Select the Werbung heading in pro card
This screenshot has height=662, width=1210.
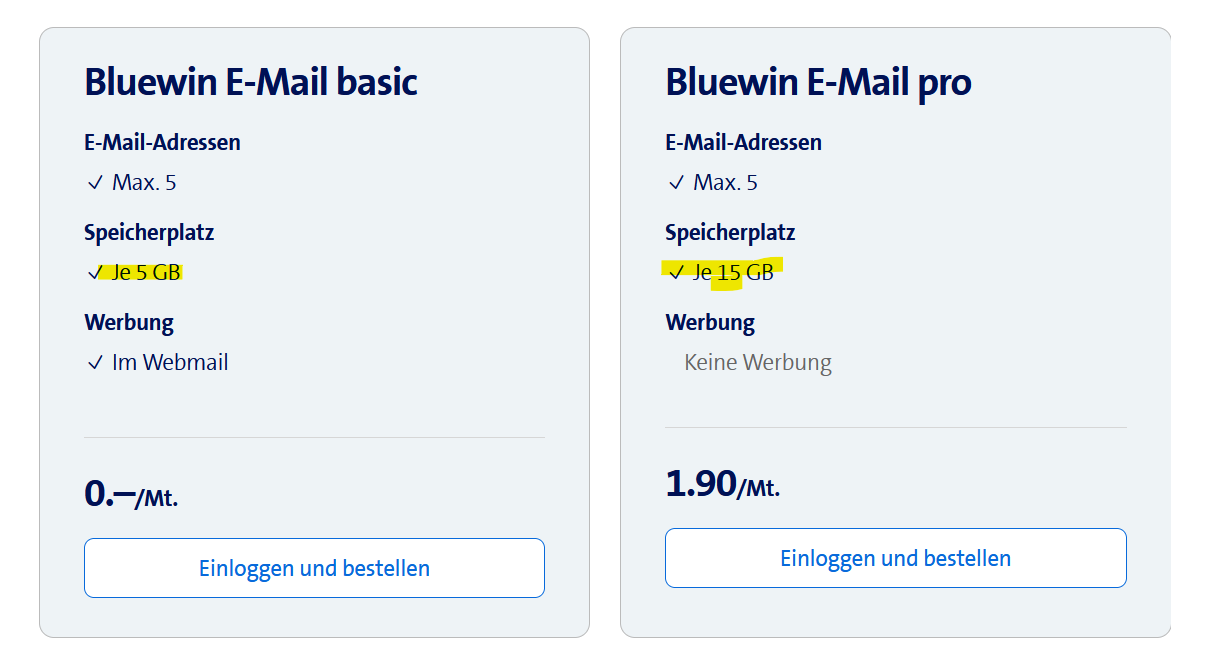pos(710,322)
